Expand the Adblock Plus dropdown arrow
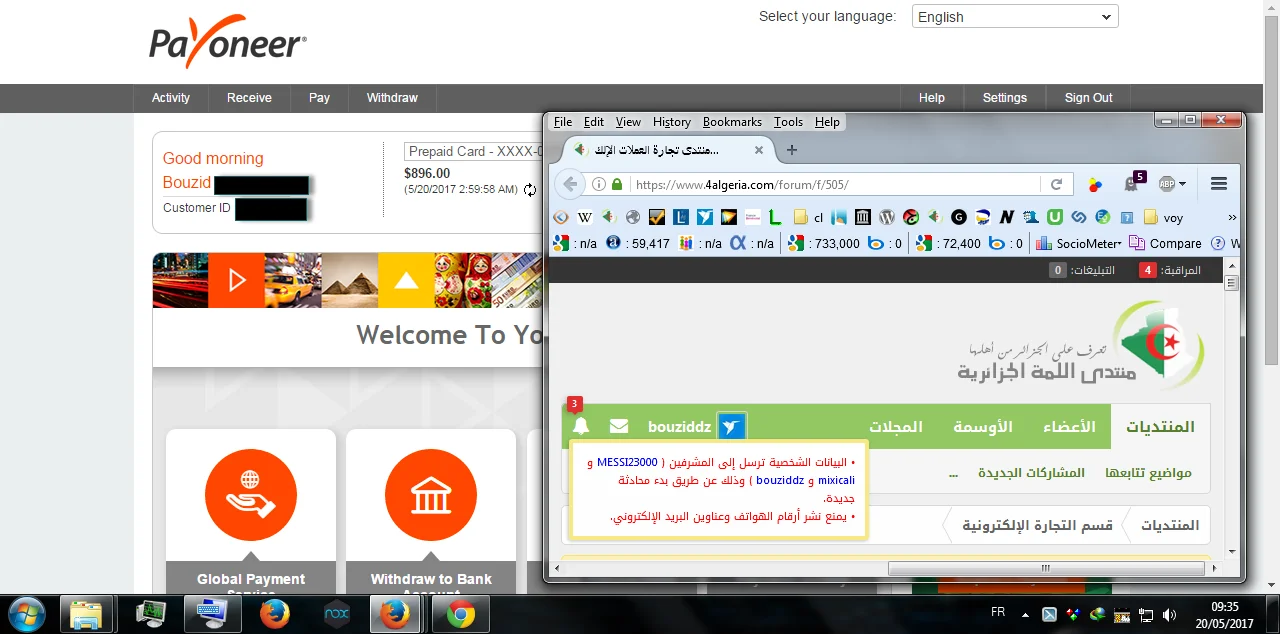The height and width of the screenshot is (634, 1280). tap(1182, 184)
